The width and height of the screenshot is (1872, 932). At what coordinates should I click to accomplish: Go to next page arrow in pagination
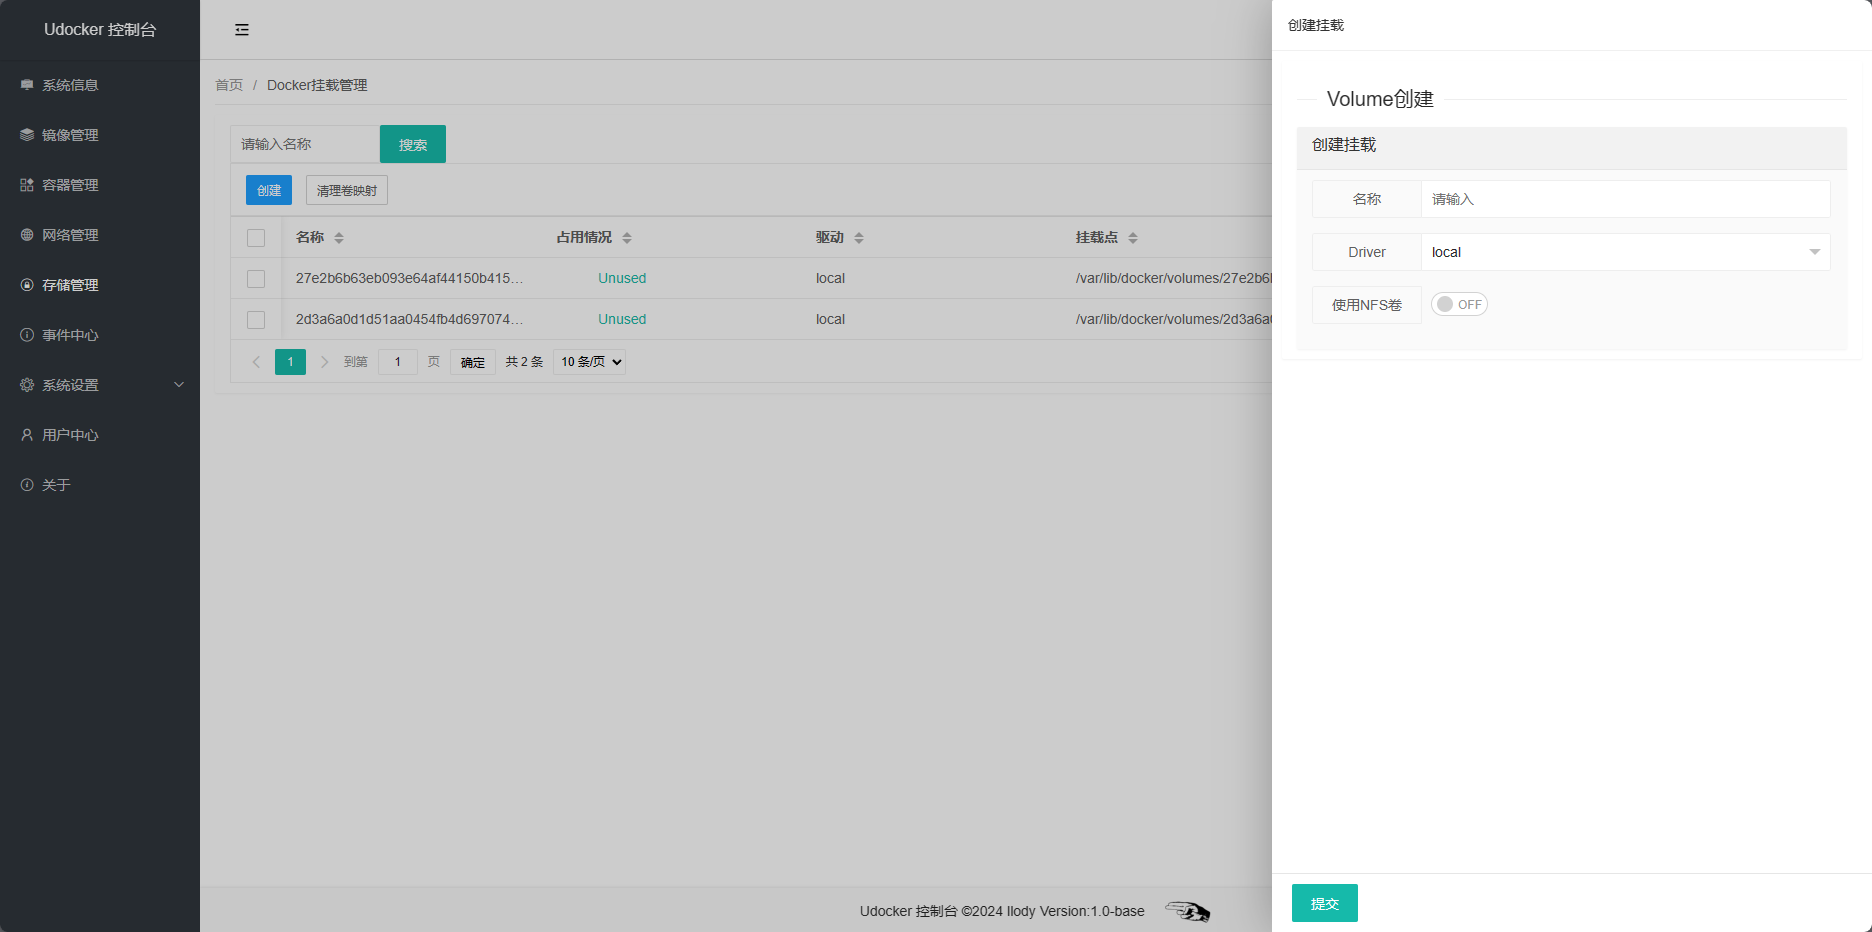tap(324, 362)
